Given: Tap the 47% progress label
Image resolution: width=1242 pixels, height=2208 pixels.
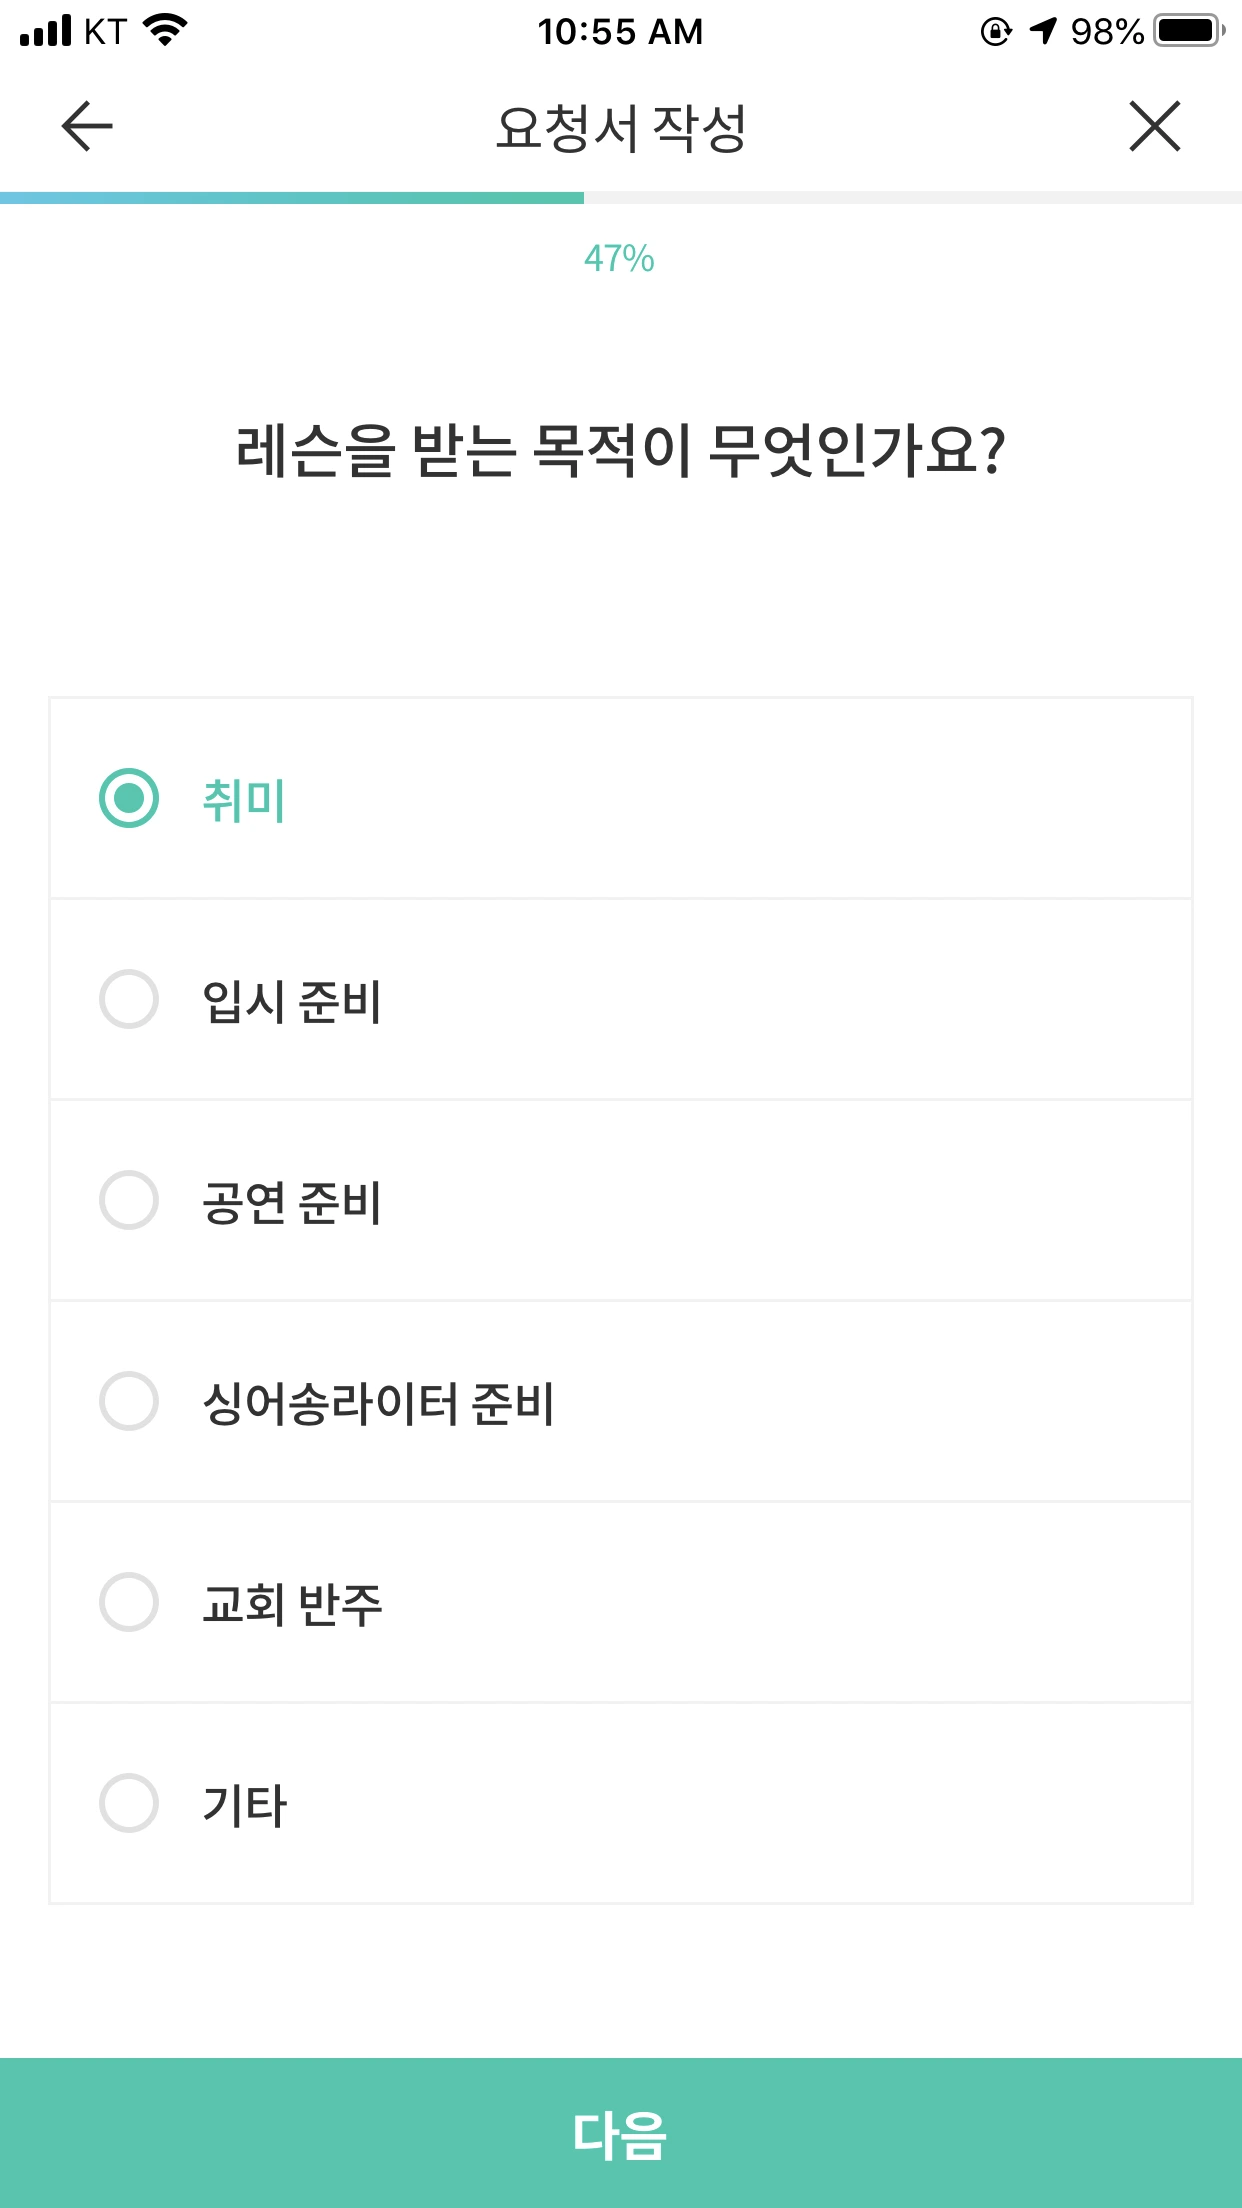Looking at the screenshot, I should tap(619, 259).
